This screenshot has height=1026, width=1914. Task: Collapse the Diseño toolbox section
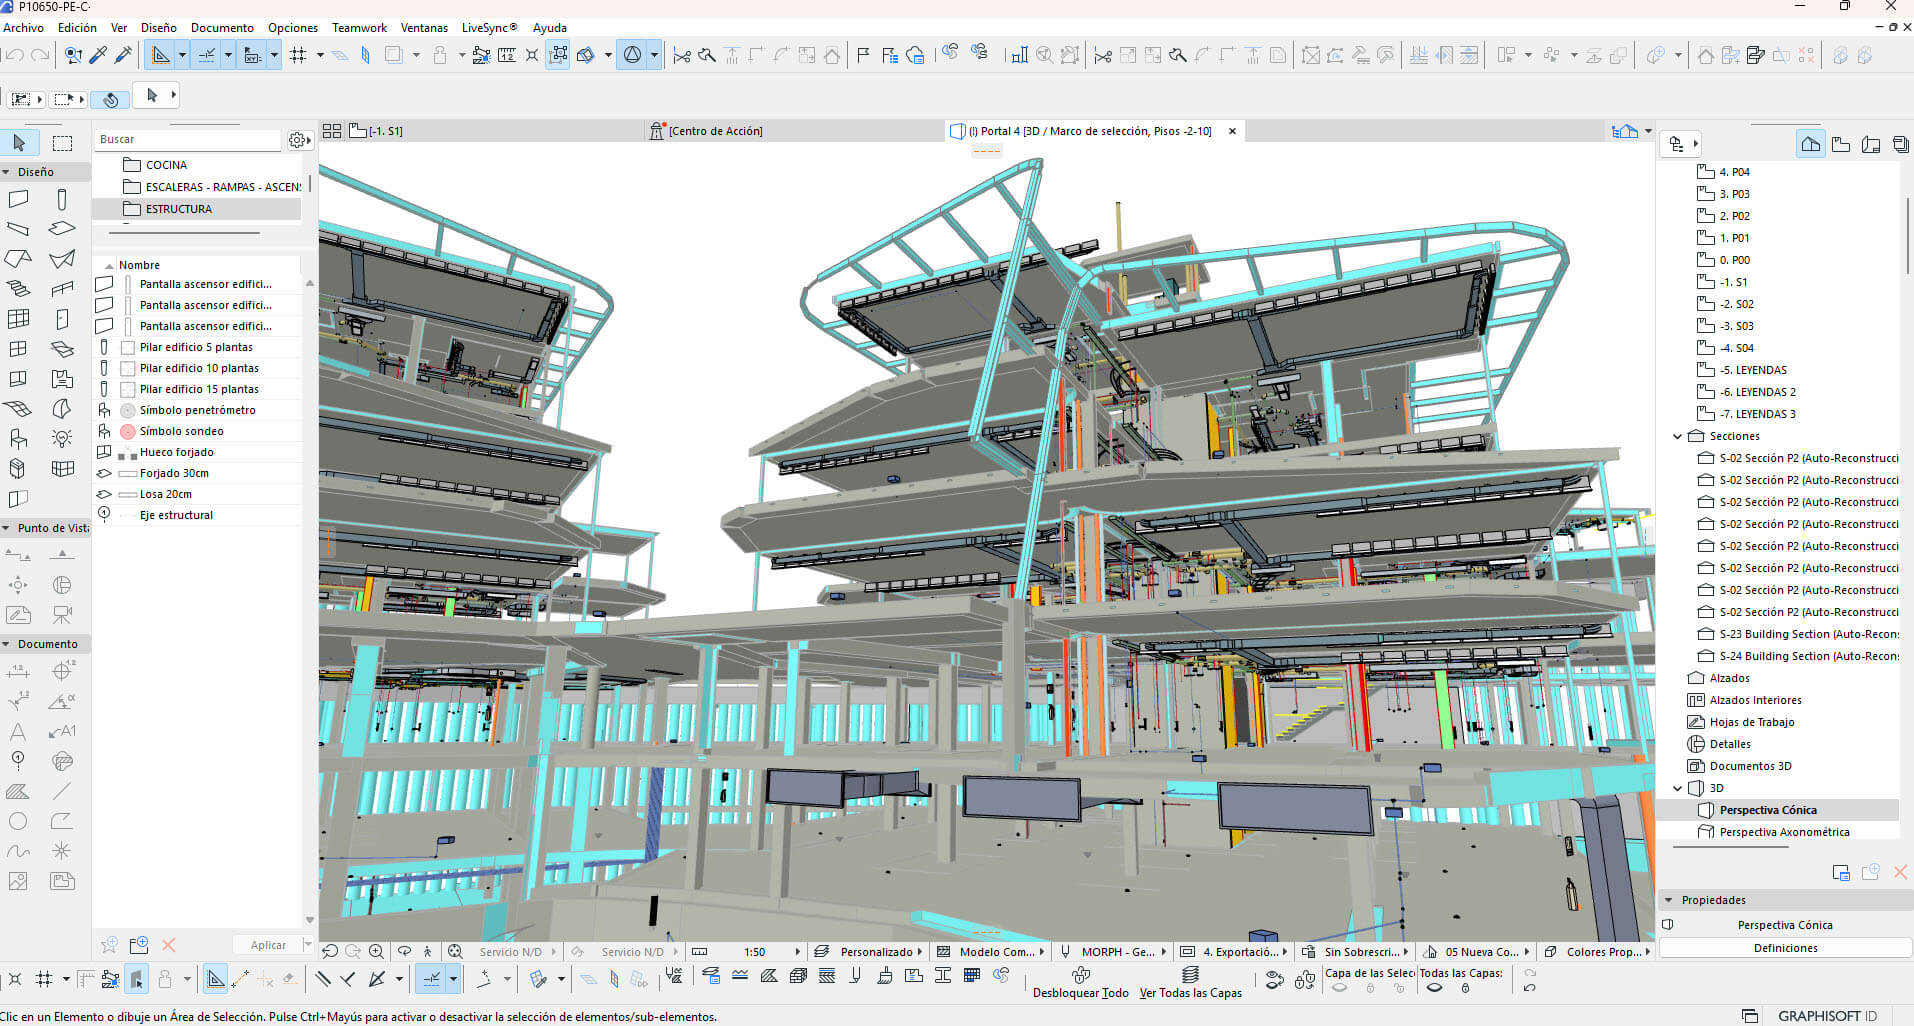click(6, 172)
